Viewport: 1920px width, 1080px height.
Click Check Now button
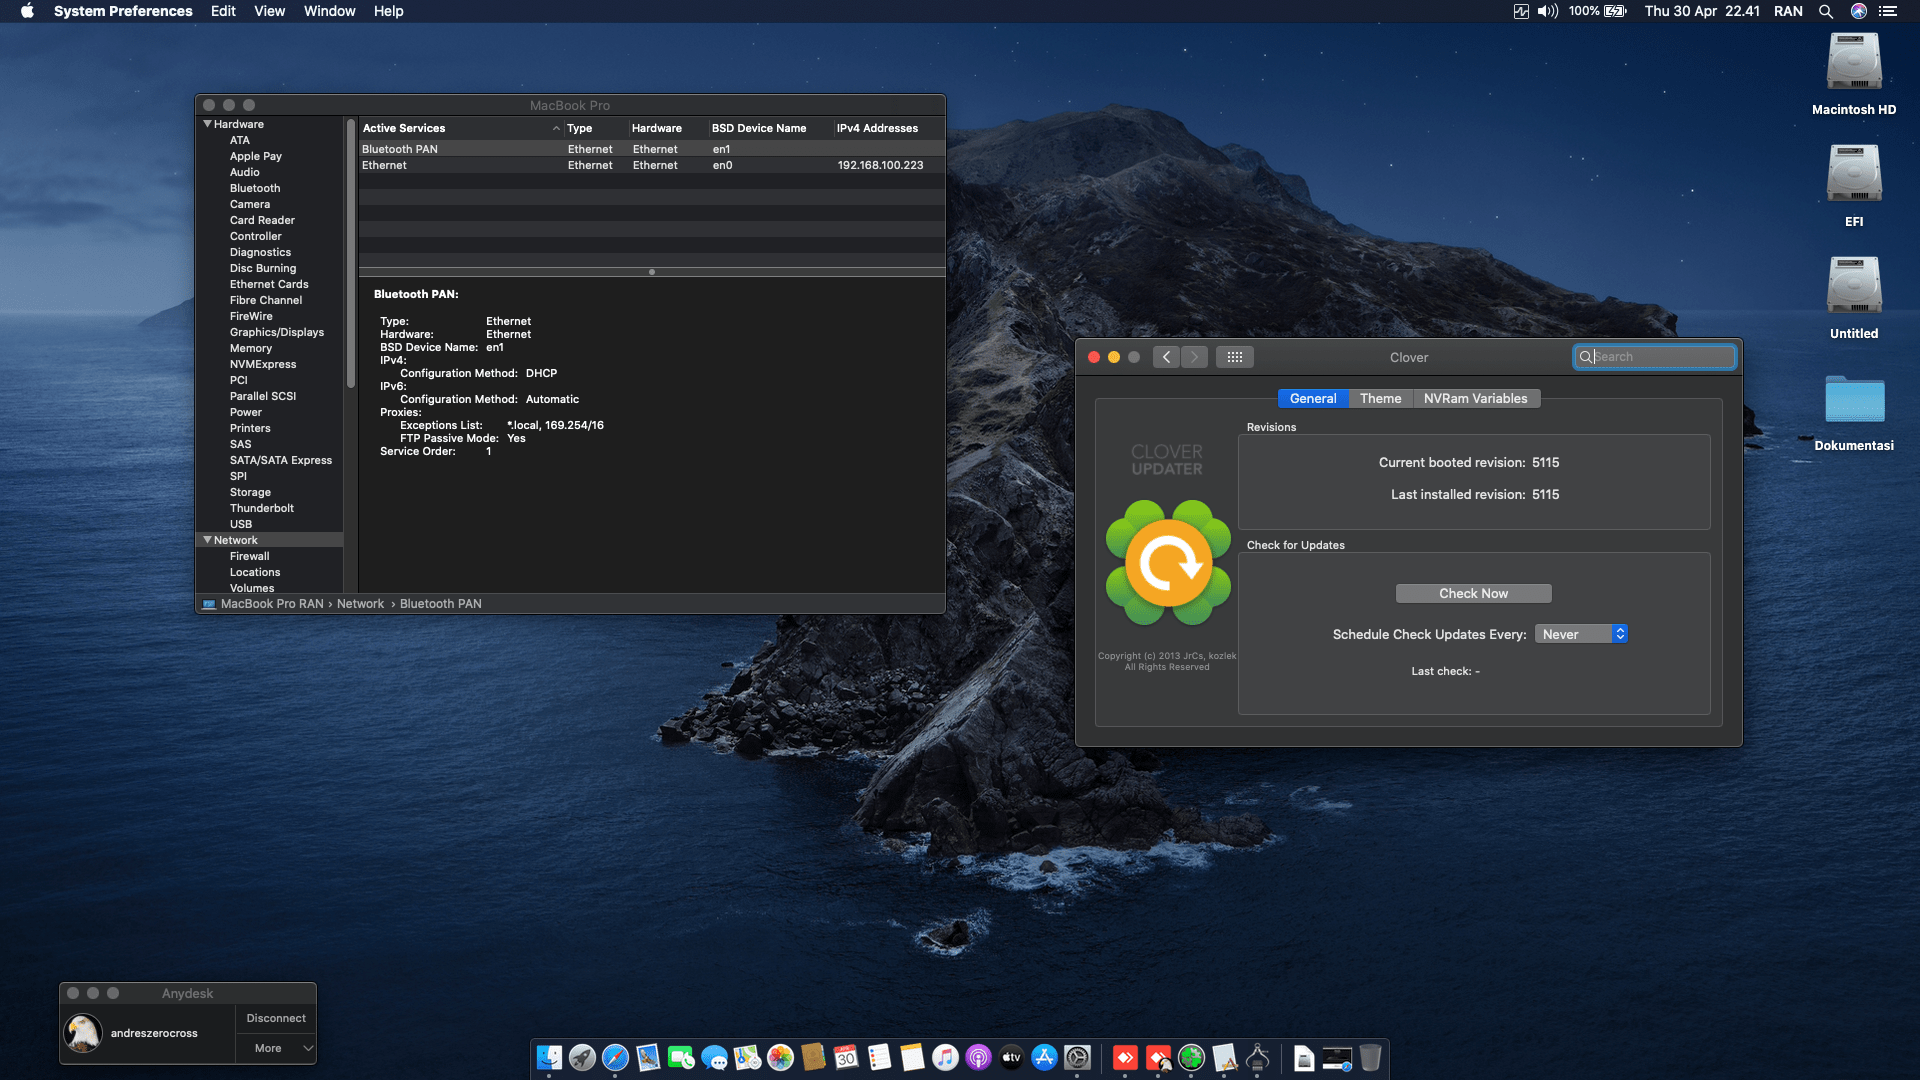tap(1473, 593)
